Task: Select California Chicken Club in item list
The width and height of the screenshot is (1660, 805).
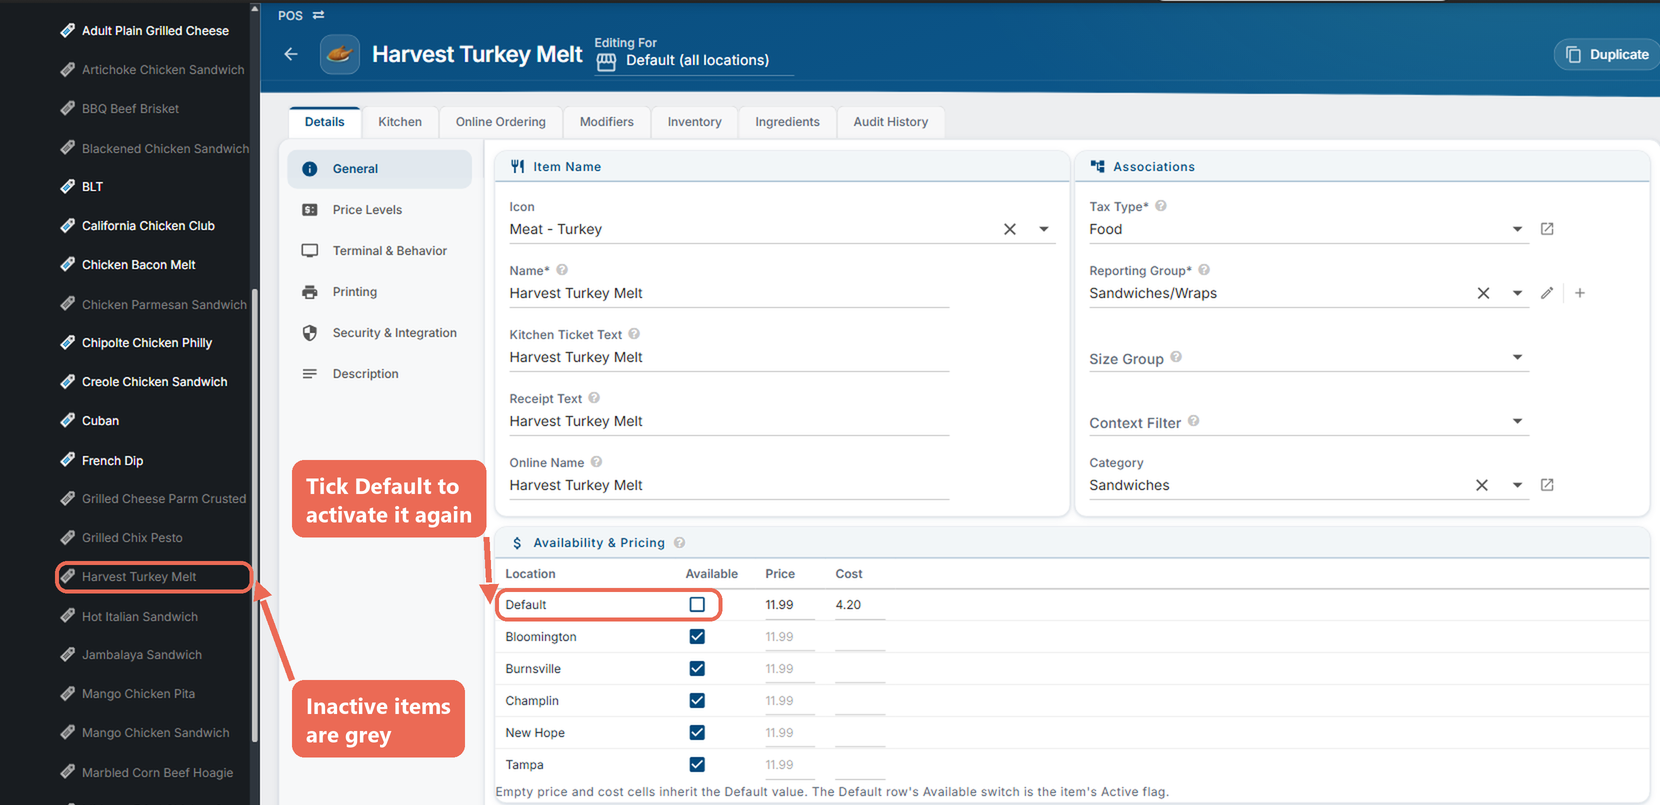Action: (x=148, y=226)
